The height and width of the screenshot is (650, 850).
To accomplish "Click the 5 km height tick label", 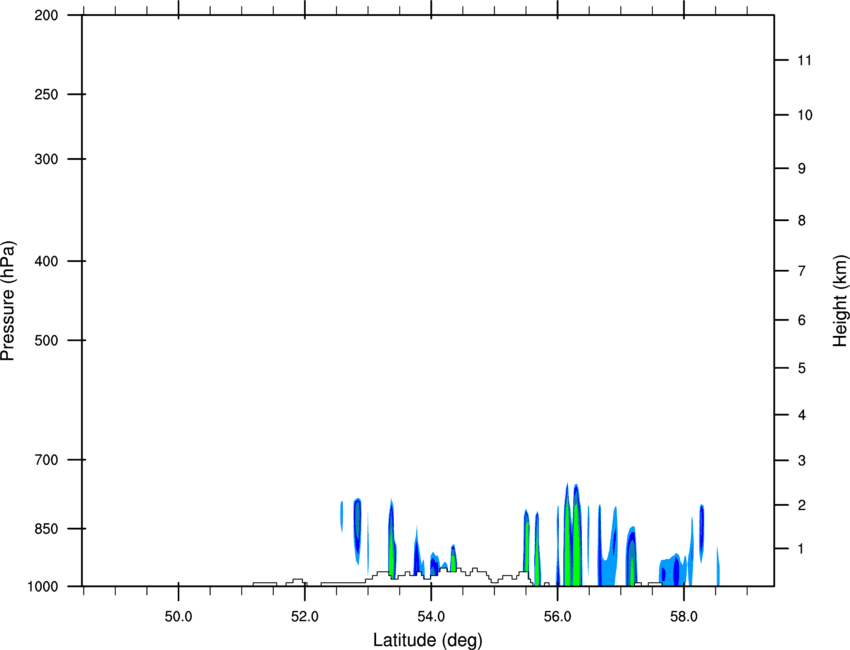I will click(x=802, y=368).
